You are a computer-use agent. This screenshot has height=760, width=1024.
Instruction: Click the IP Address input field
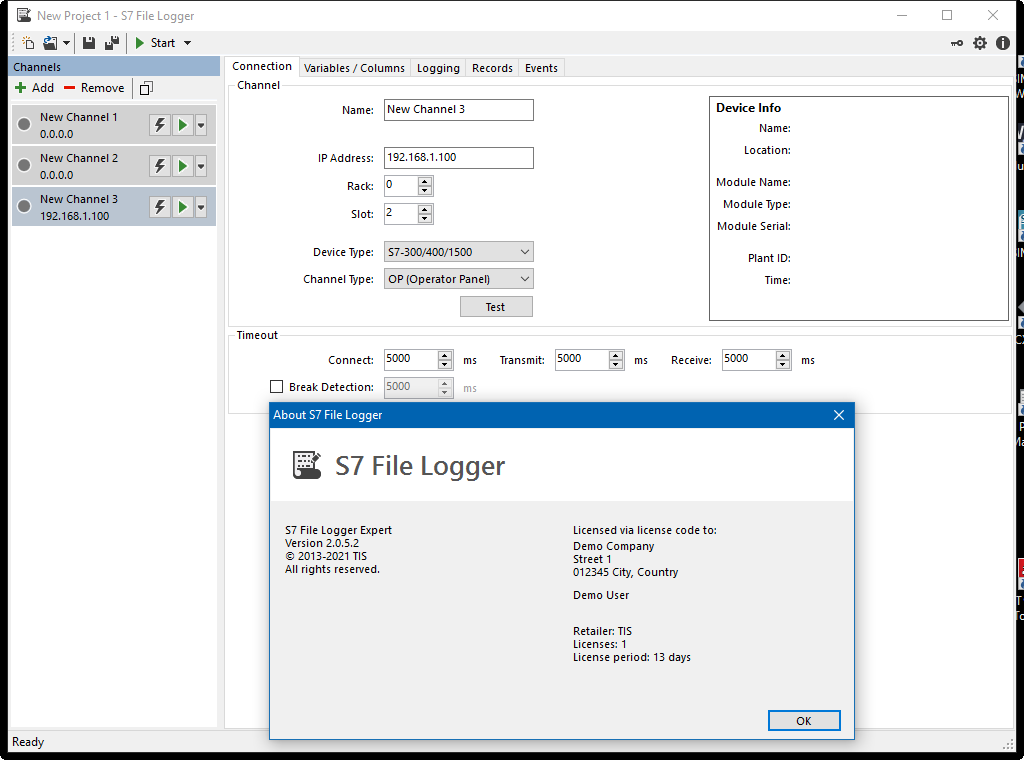point(458,157)
